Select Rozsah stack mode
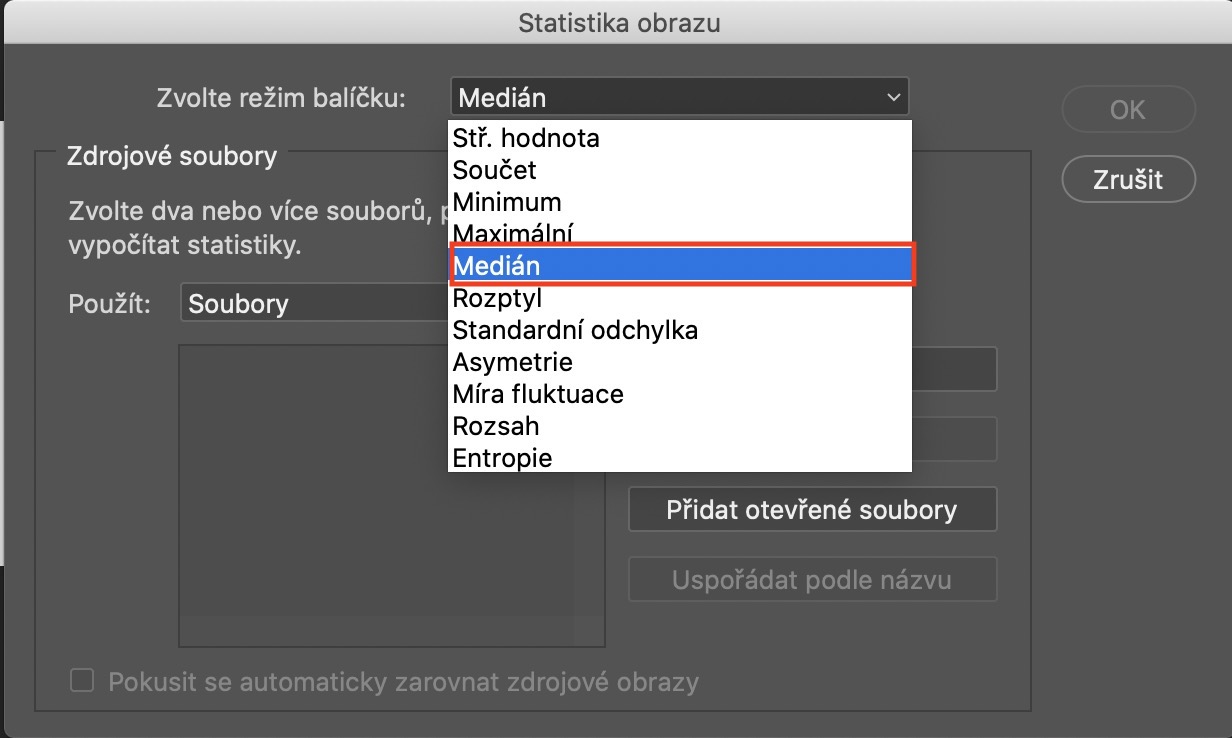Image resolution: width=1232 pixels, height=738 pixels. click(x=495, y=426)
